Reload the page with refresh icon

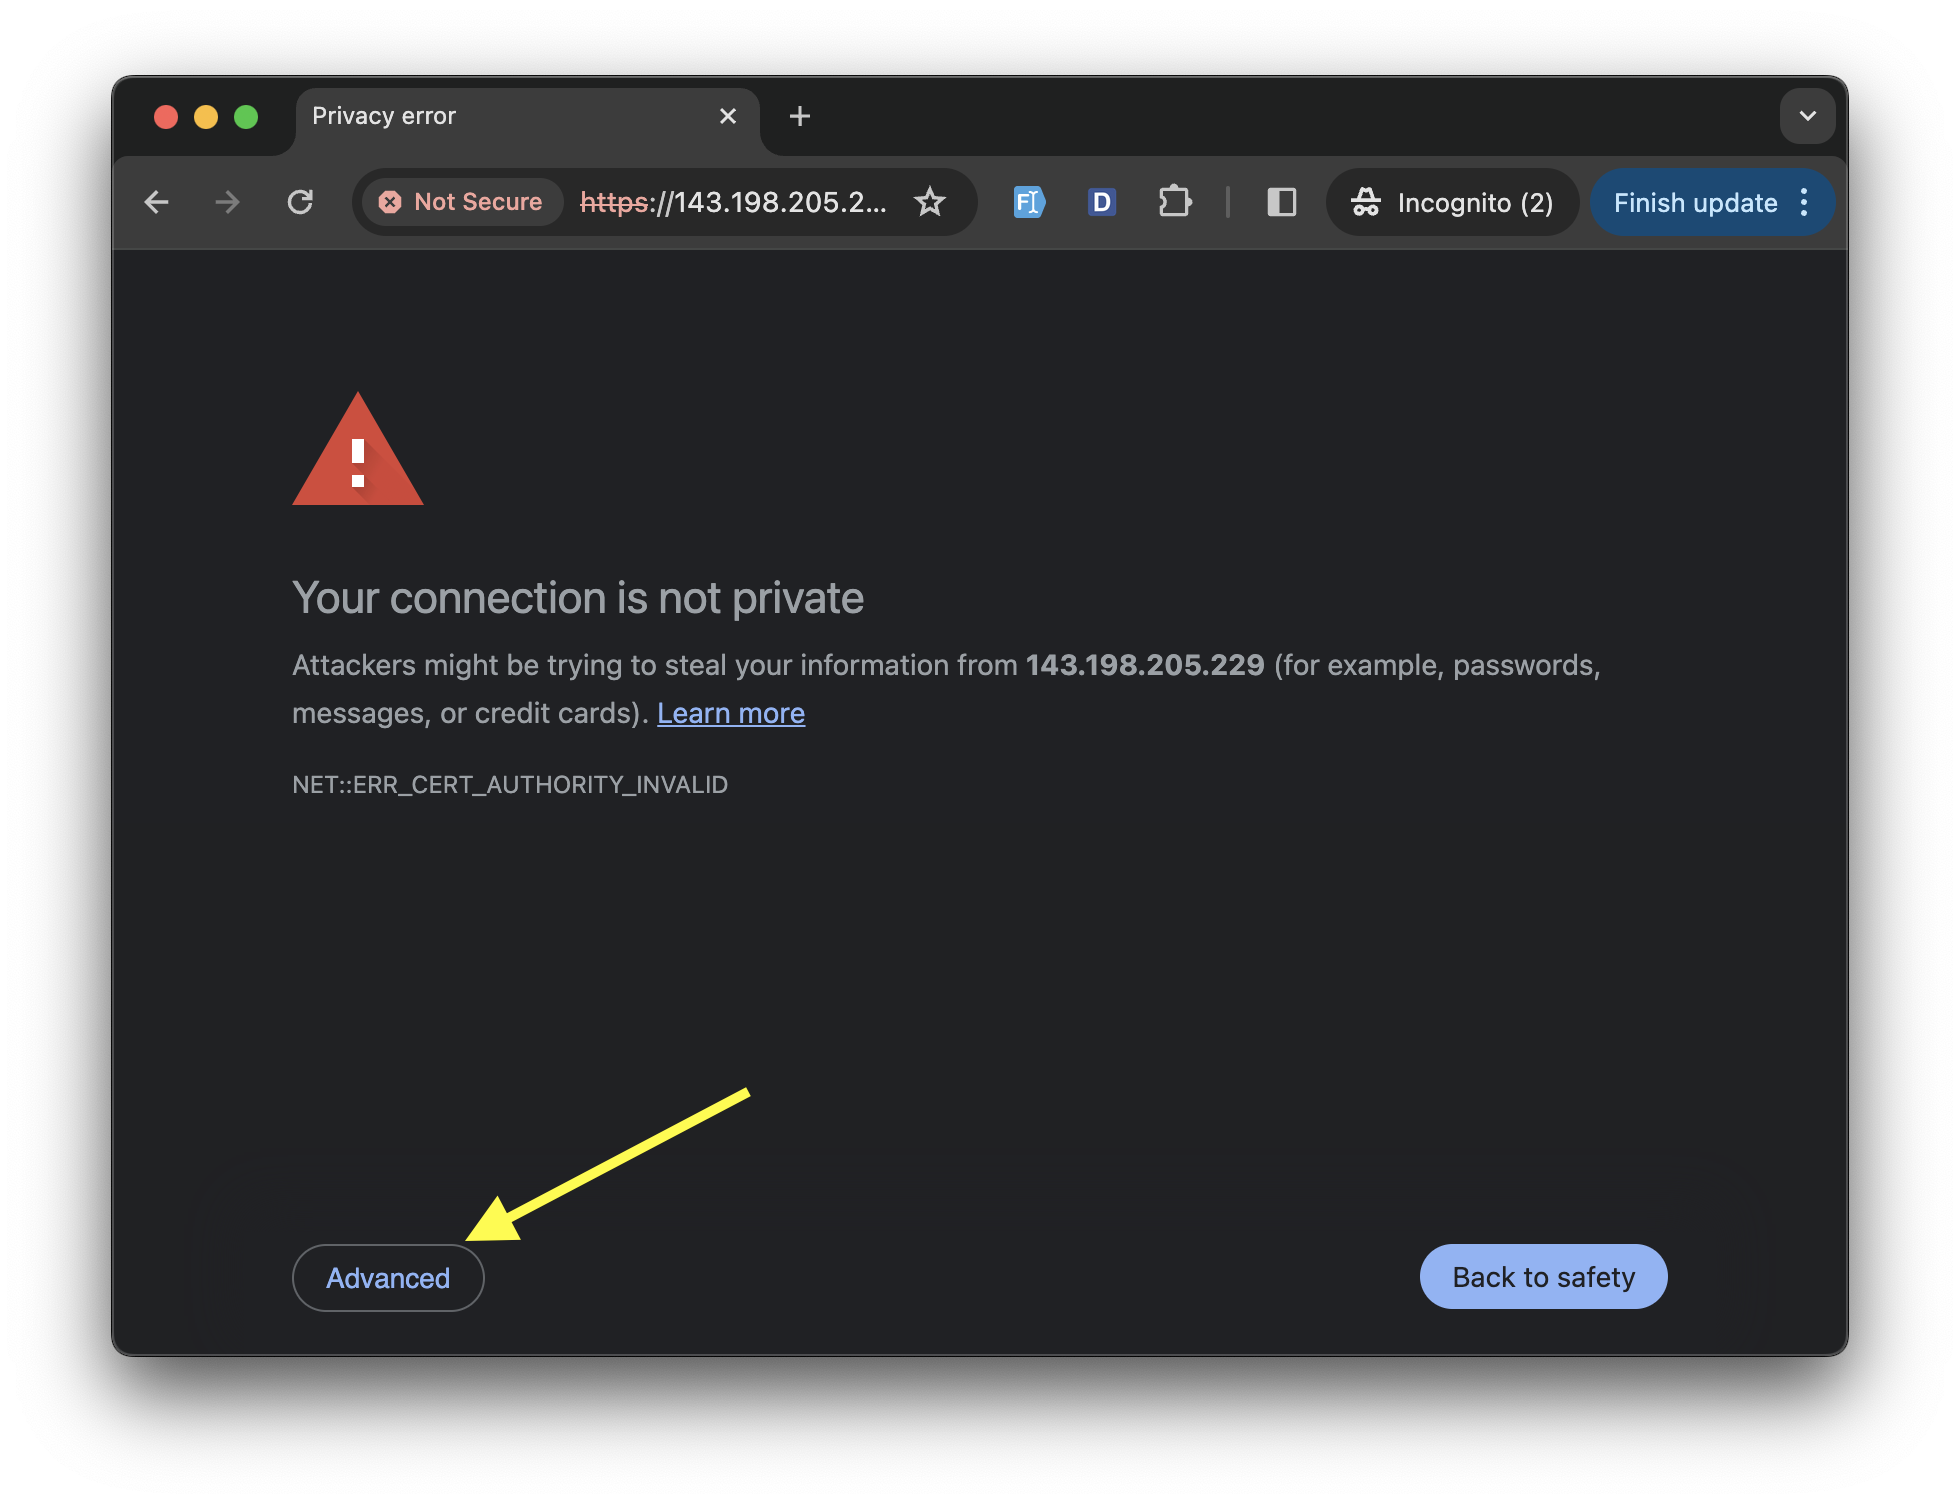pyautogui.click(x=300, y=203)
